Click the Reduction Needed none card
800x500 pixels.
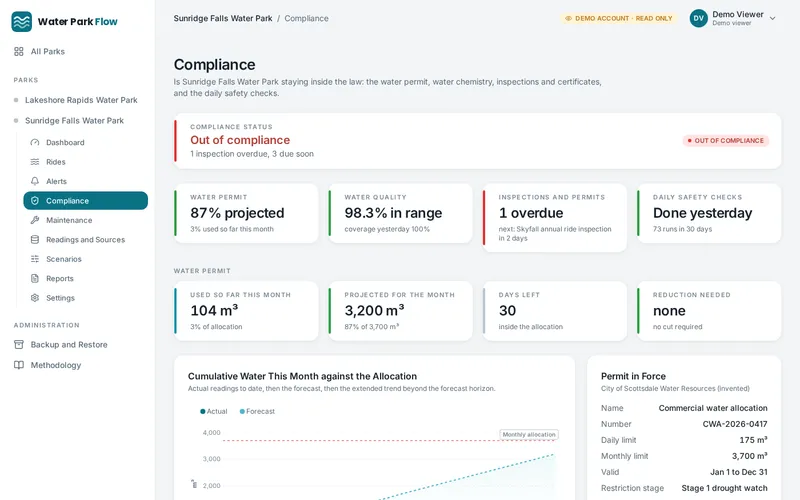pos(709,311)
